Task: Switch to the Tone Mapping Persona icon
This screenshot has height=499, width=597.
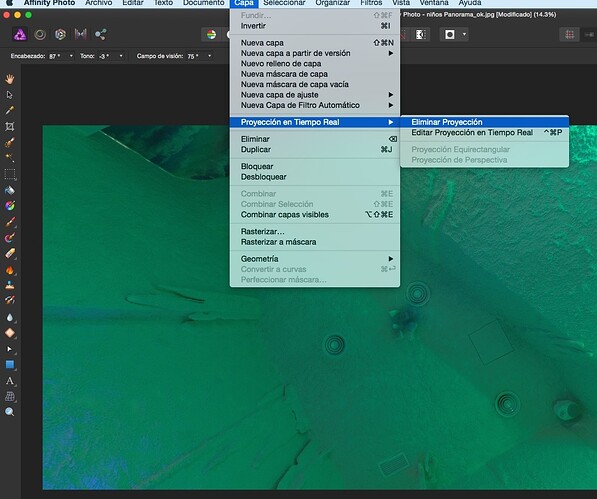Action: [80, 35]
